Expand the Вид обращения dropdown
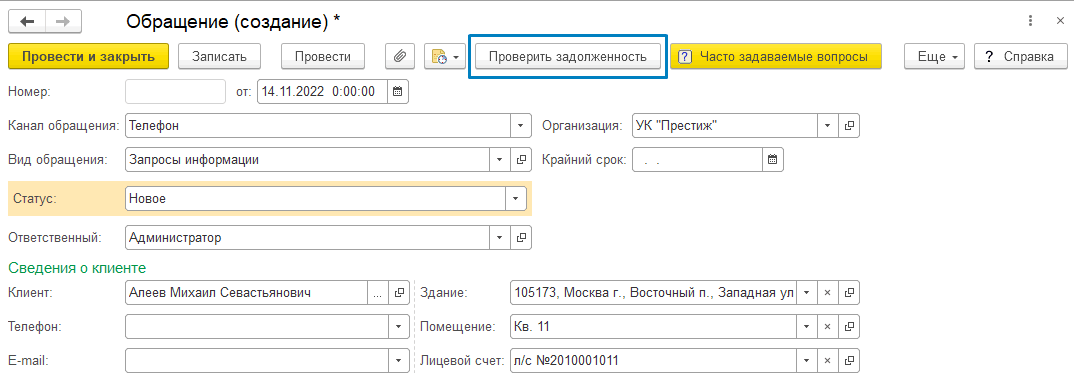Image resolution: width=1074 pixels, height=381 pixels. point(499,160)
